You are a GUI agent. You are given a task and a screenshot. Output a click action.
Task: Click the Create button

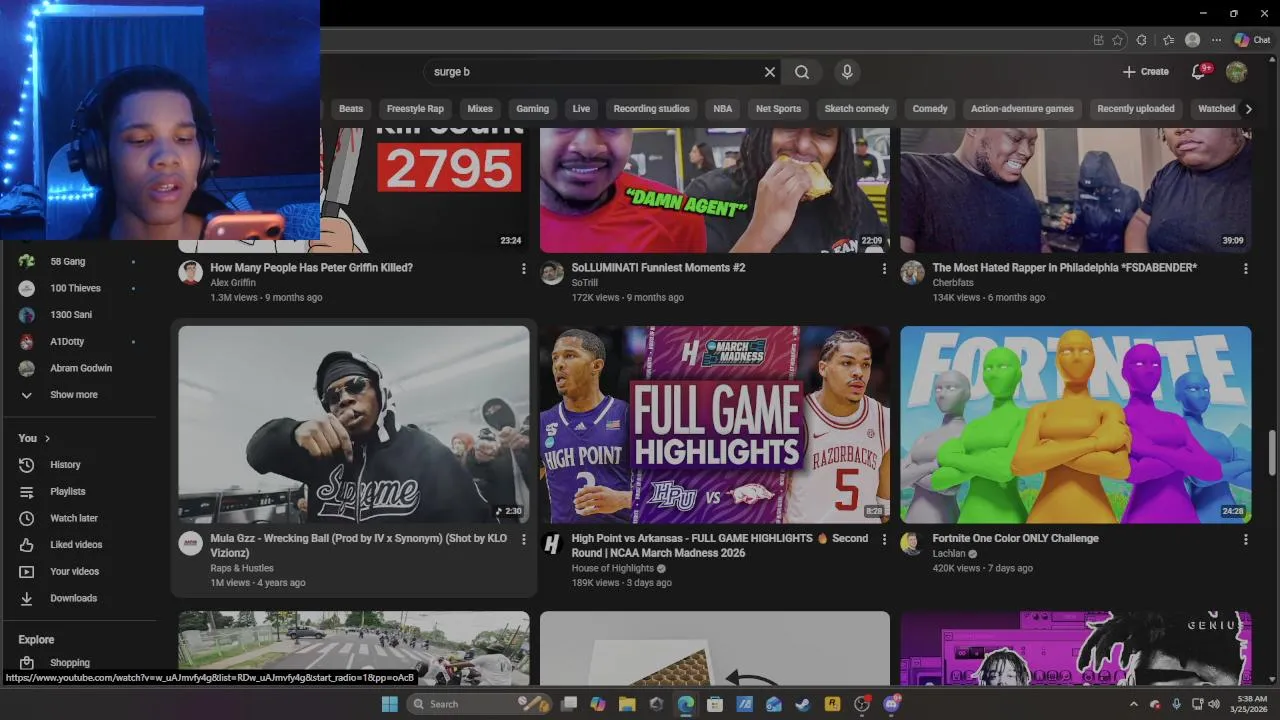pyautogui.click(x=1145, y=72)
